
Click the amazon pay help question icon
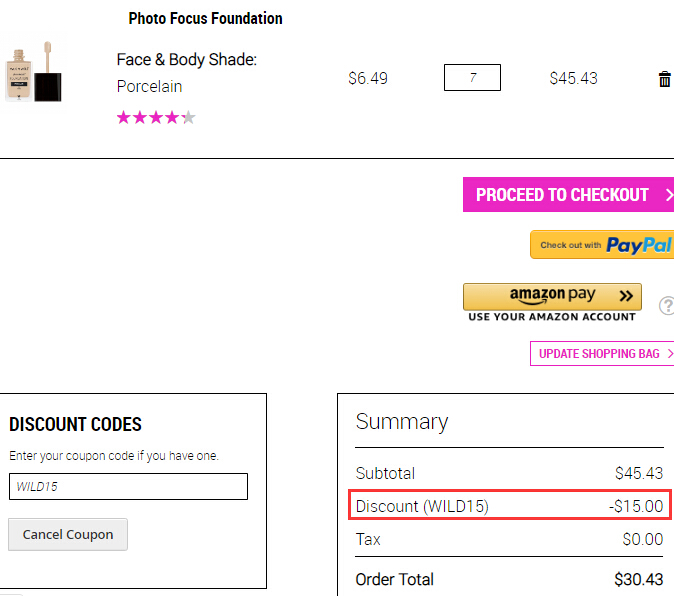(667, 306)
